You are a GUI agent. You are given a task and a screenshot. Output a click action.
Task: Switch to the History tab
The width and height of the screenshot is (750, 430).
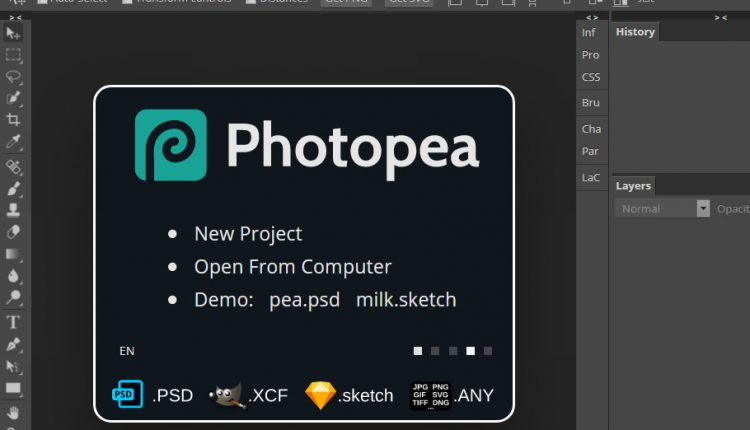pyautogui.click(x=635, y=32)
